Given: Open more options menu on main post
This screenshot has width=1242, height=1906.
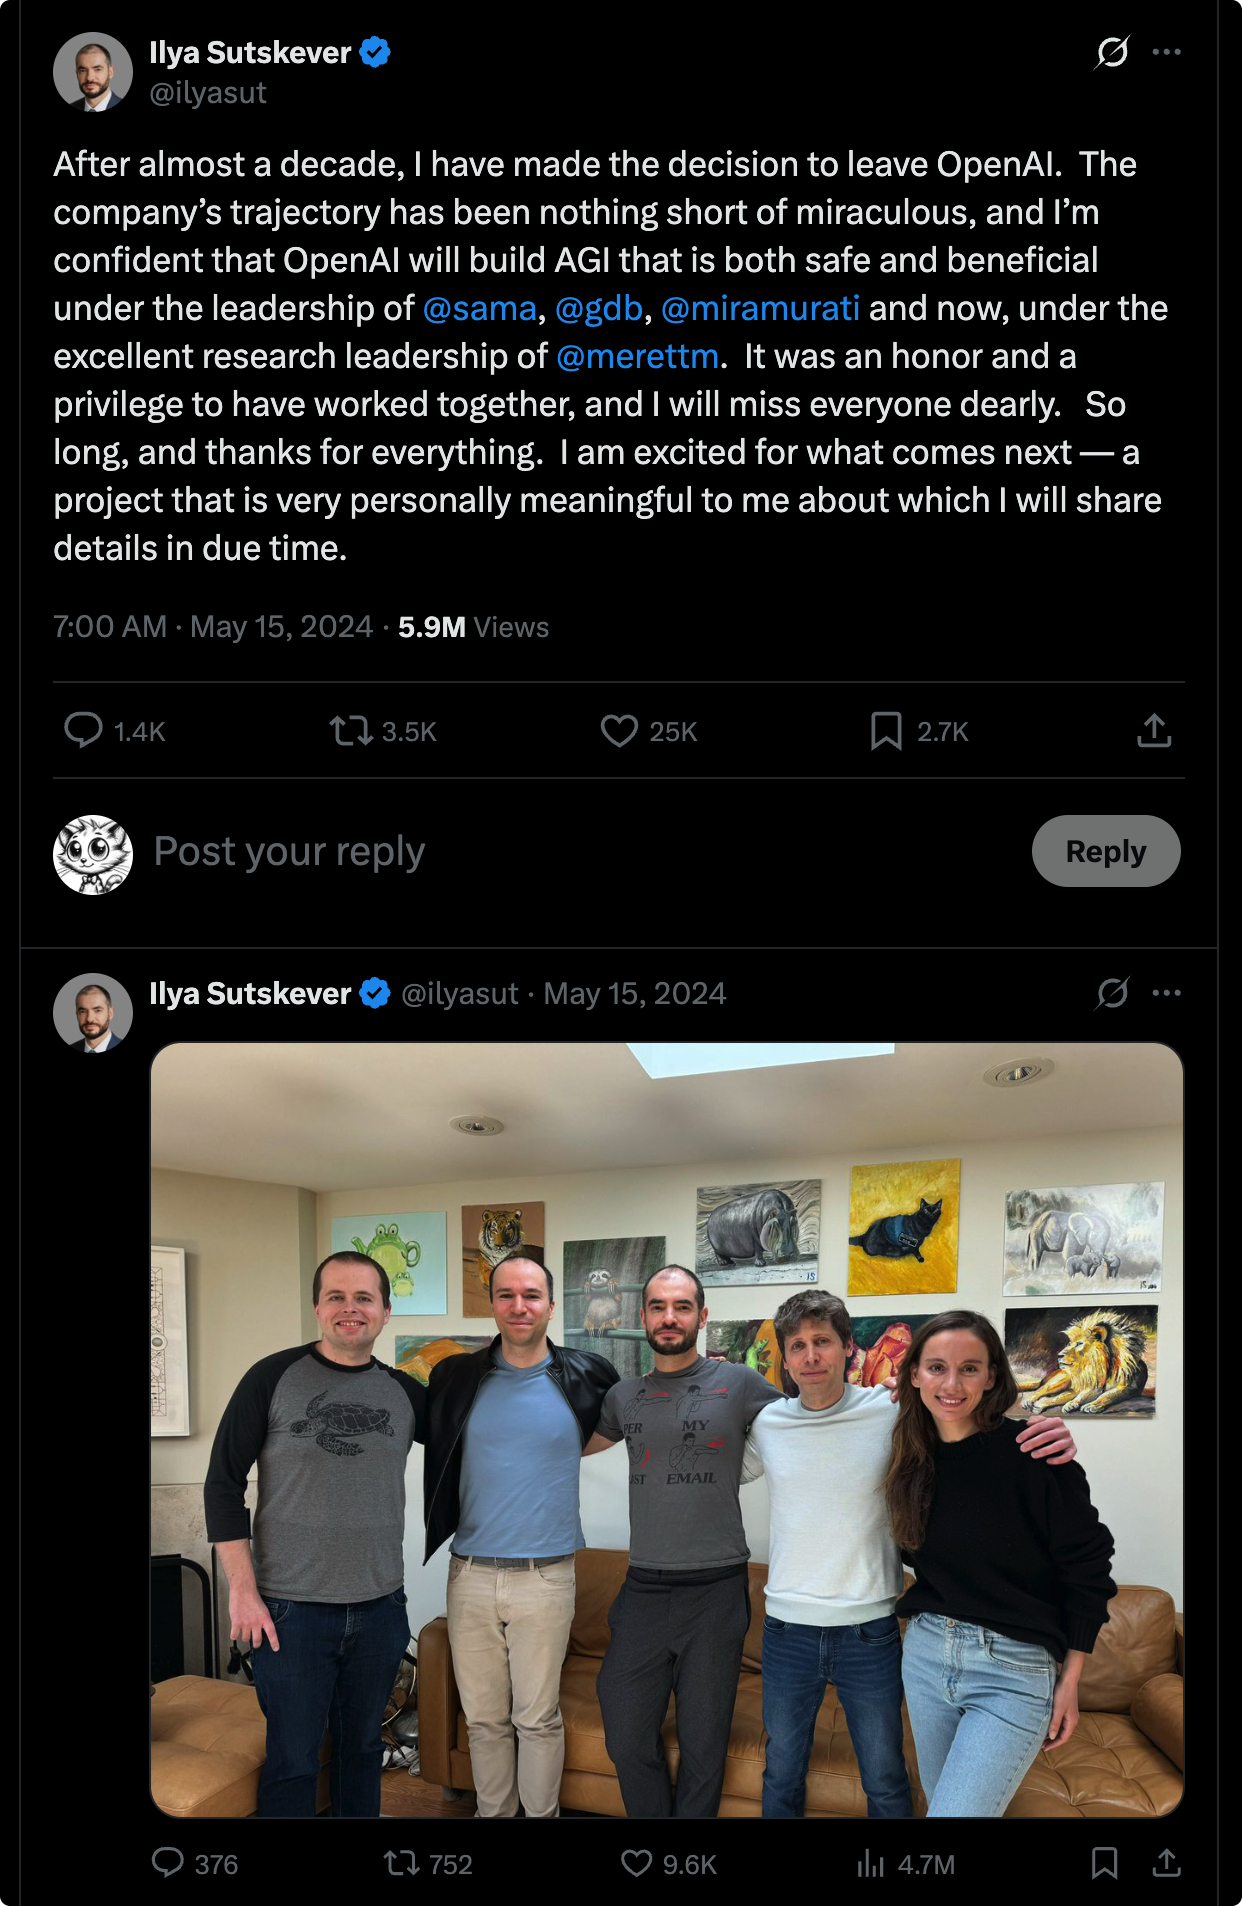Looking at the screenshot, I should point(1167,52).
